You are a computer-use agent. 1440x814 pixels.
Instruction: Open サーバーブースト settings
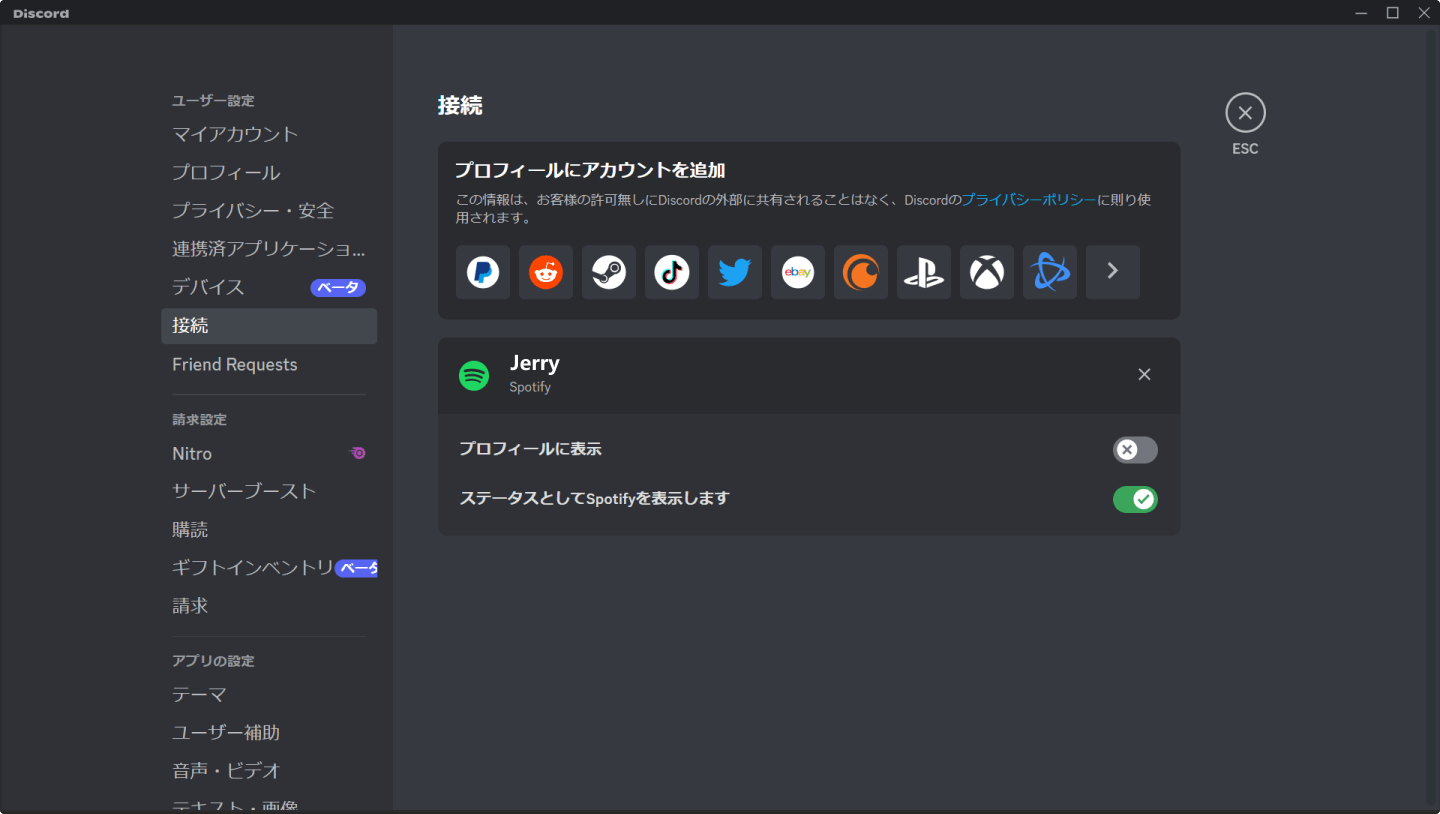(269, 491)
